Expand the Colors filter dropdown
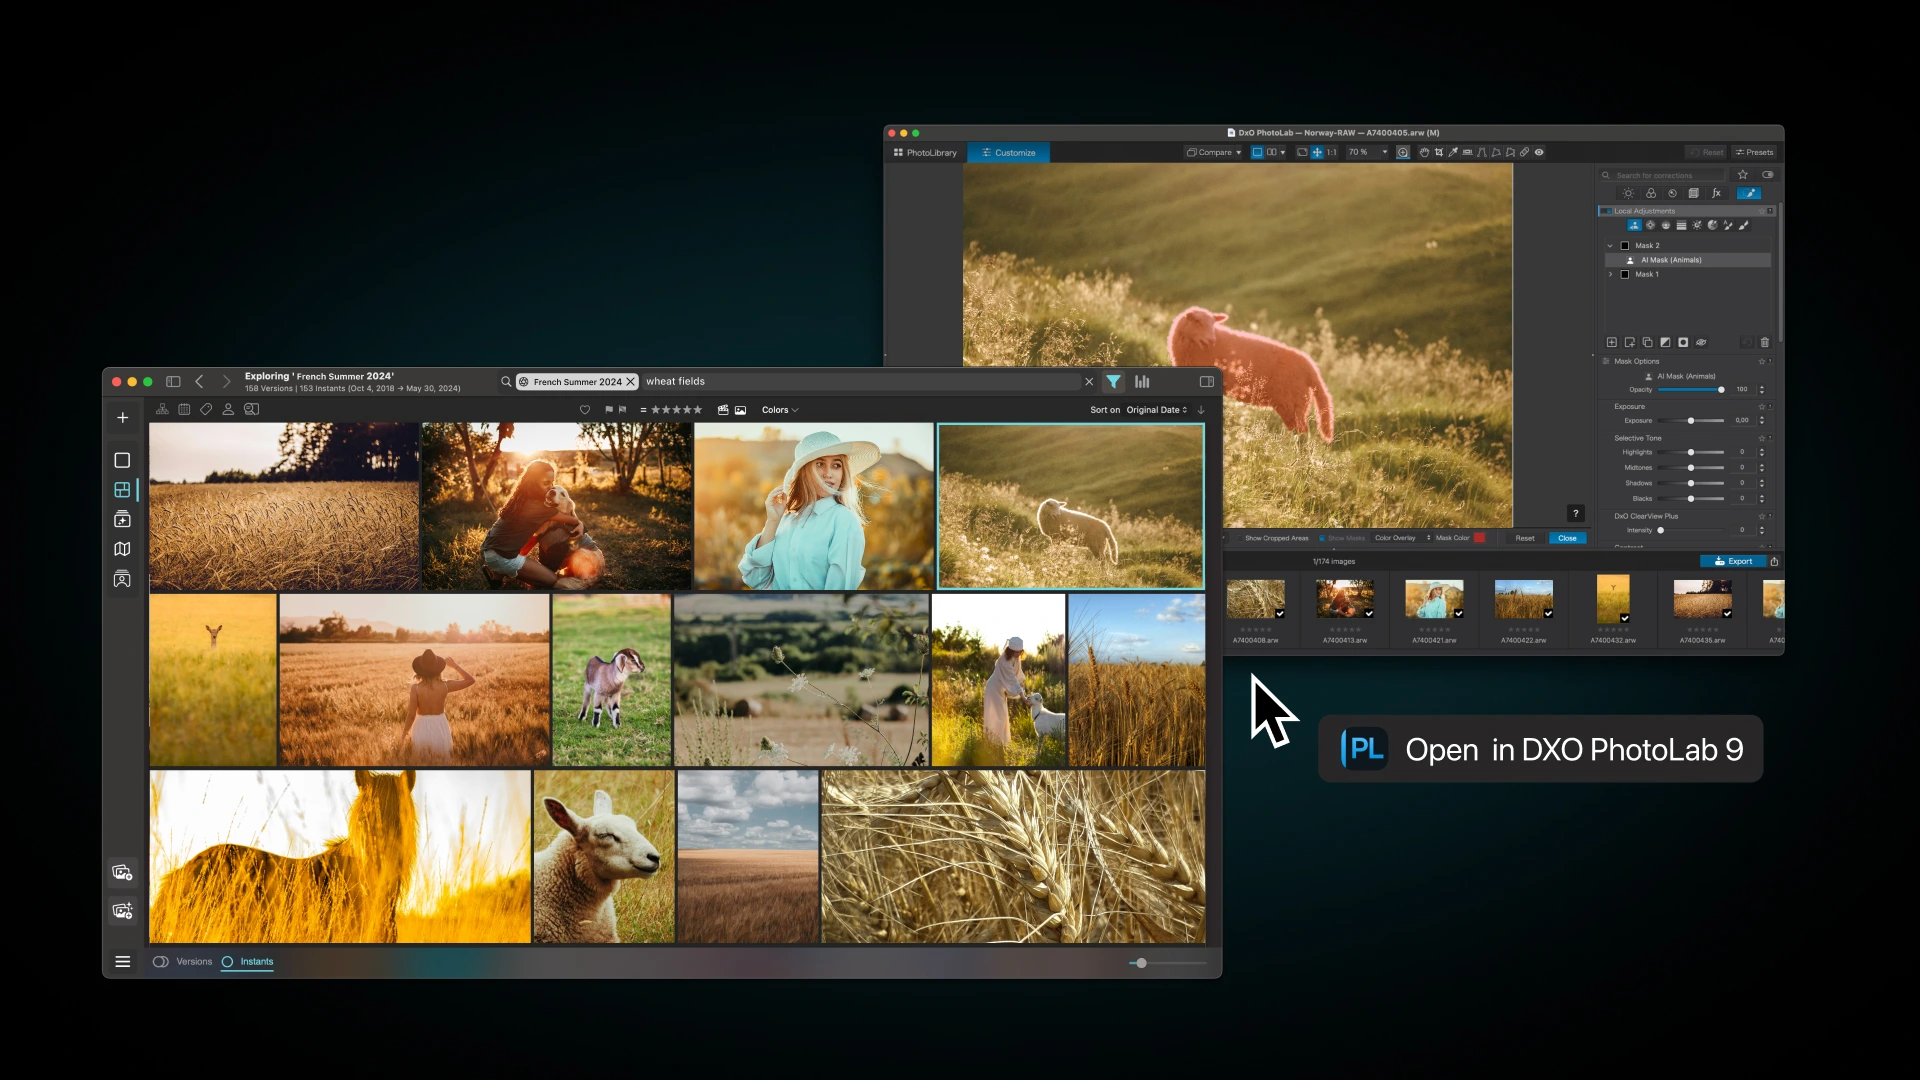 tap(780, 410)
